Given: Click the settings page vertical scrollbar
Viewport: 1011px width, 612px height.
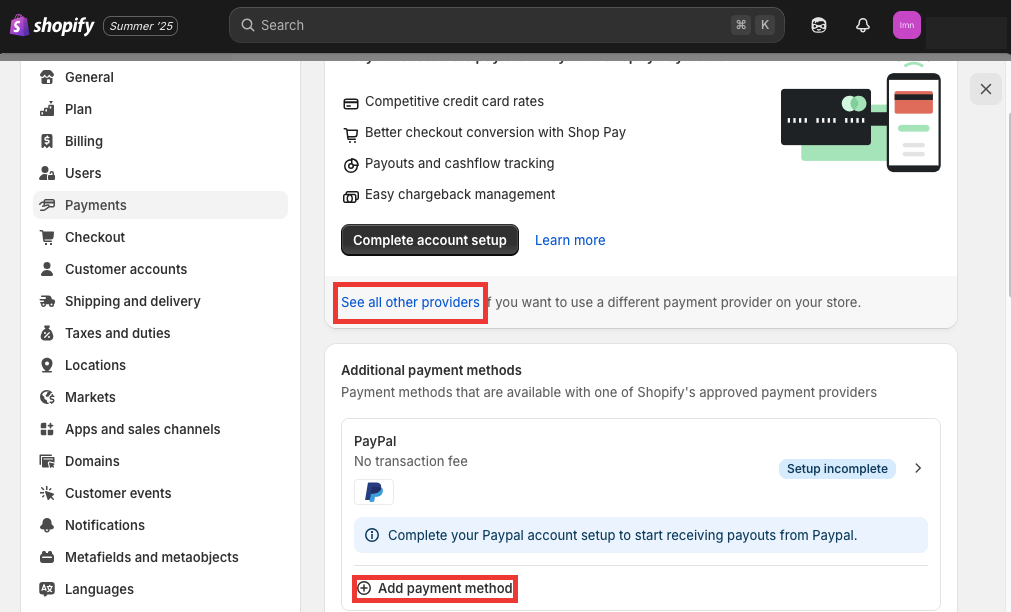Looking at the screenshot, I should [1008, 206].
